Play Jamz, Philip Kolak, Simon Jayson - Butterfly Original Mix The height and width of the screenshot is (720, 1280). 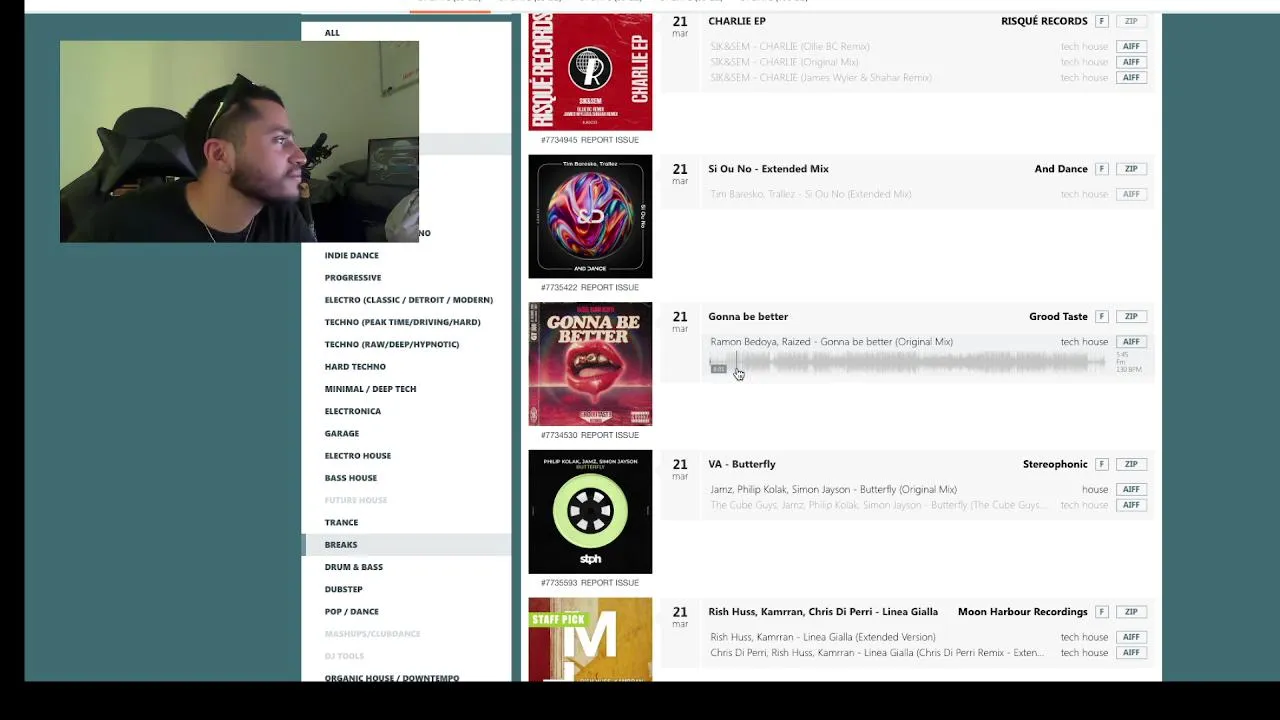tap(833, 490)
